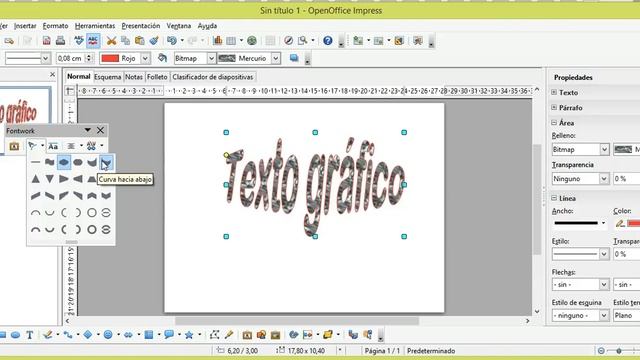Image resolution: width=640 pixels, height=360 pixels.
Task: Select the plain text Fontwork shape
Action: (x=36, y=162)
